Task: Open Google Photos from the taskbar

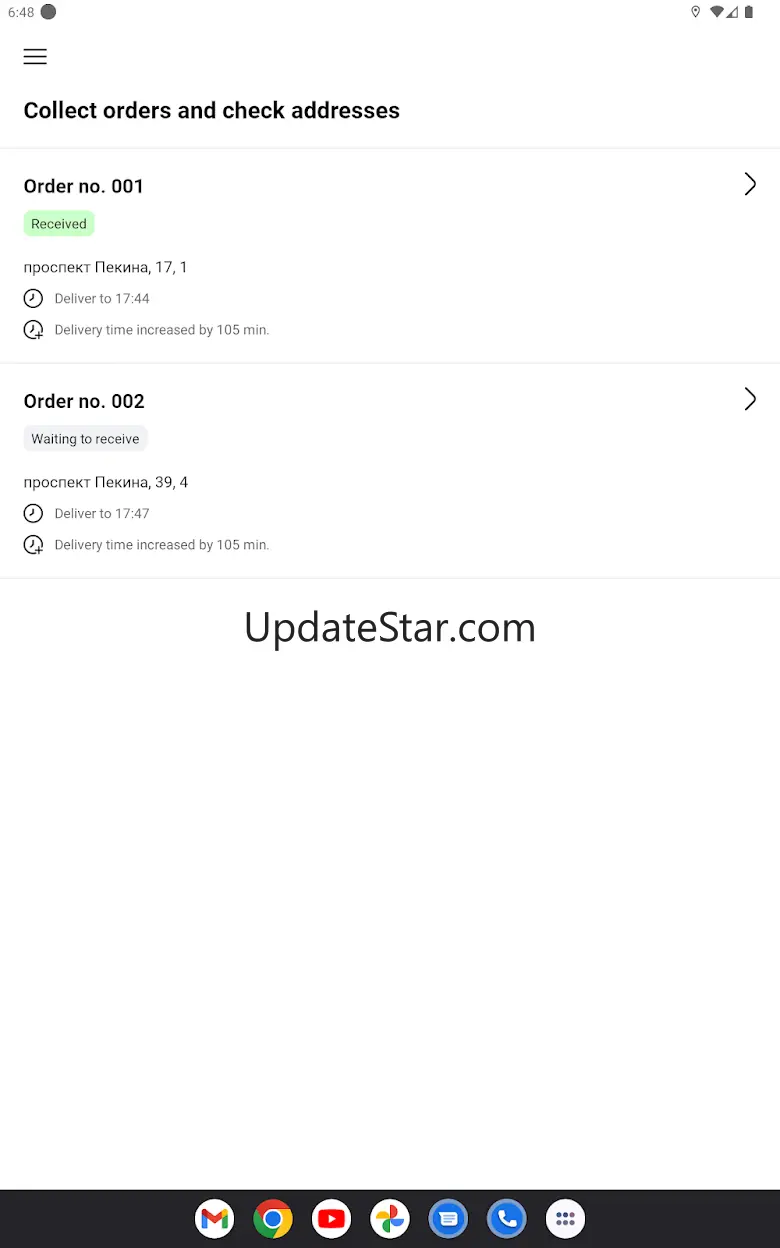Action: tap(390, 1219)
